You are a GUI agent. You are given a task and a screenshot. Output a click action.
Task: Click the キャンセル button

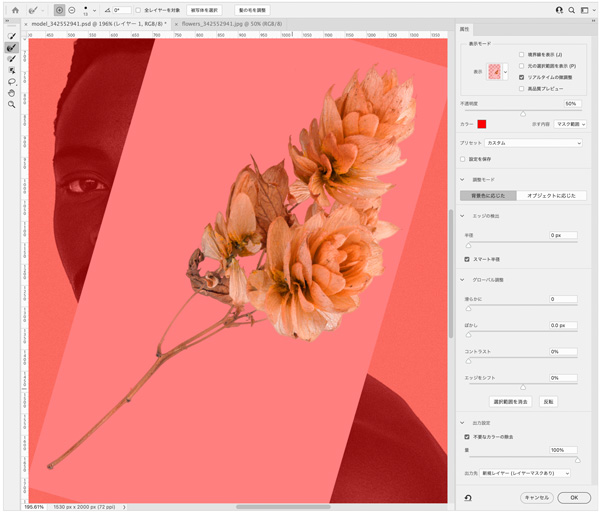point(536,498)
